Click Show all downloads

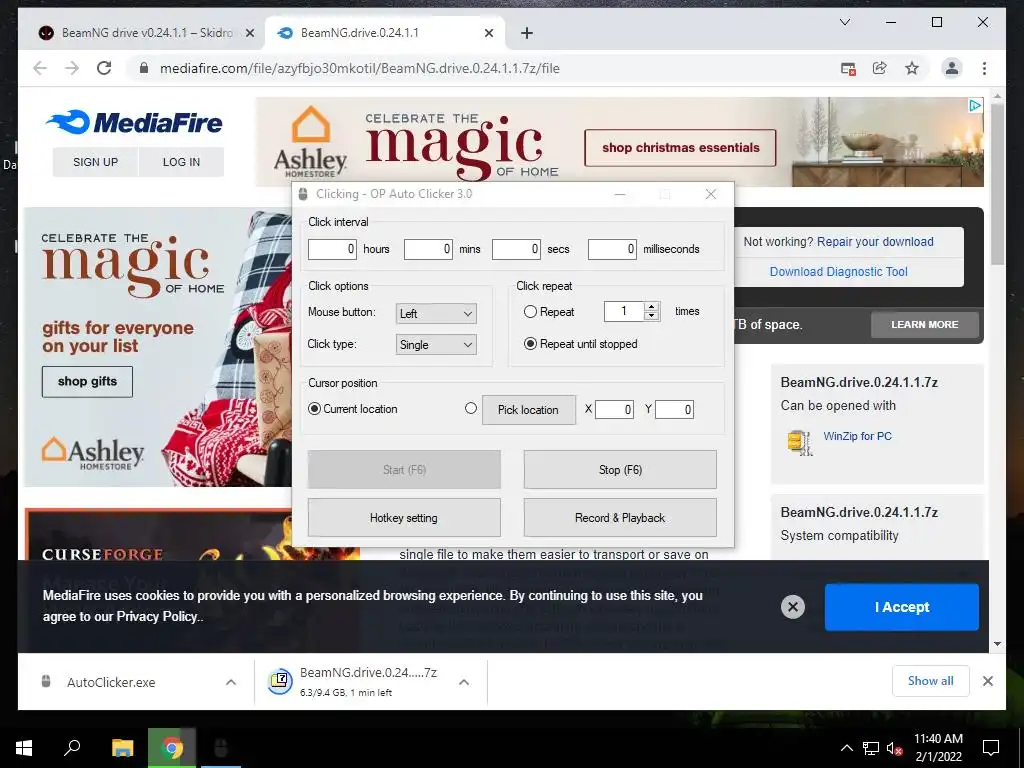point(930,681)
